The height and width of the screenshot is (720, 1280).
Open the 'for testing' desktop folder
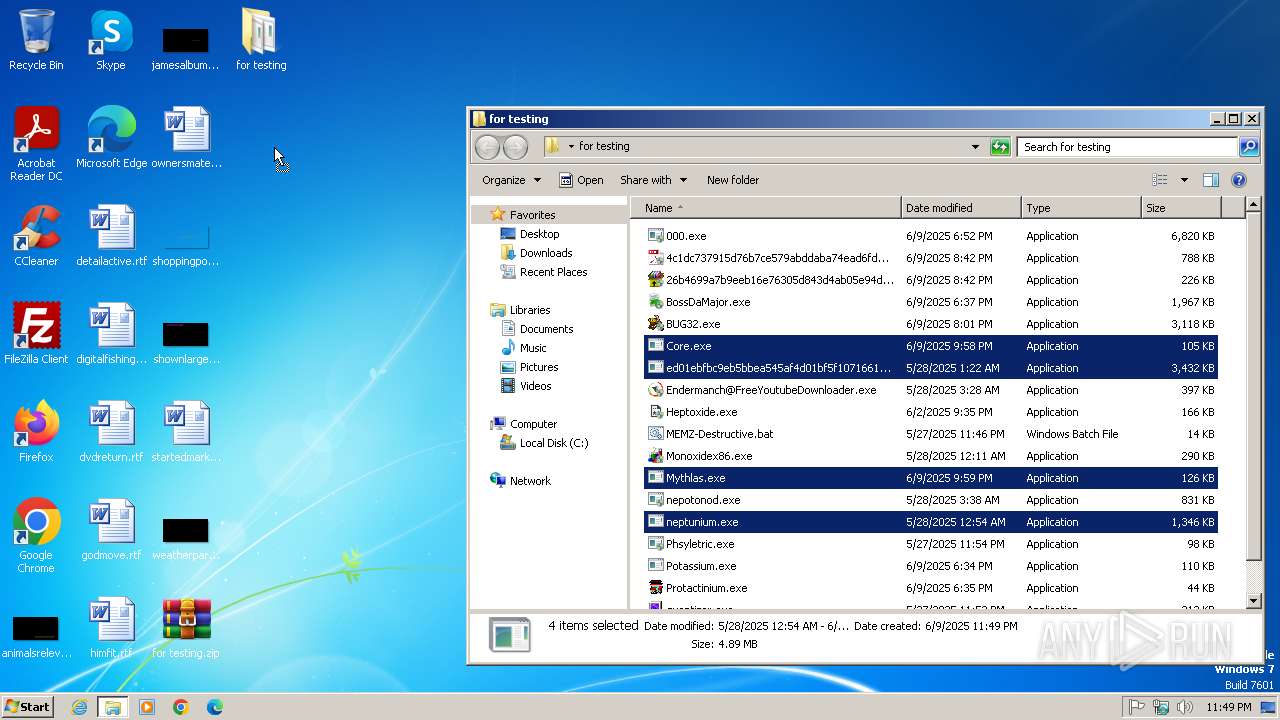pyautogui.click(x=261, y=40)
